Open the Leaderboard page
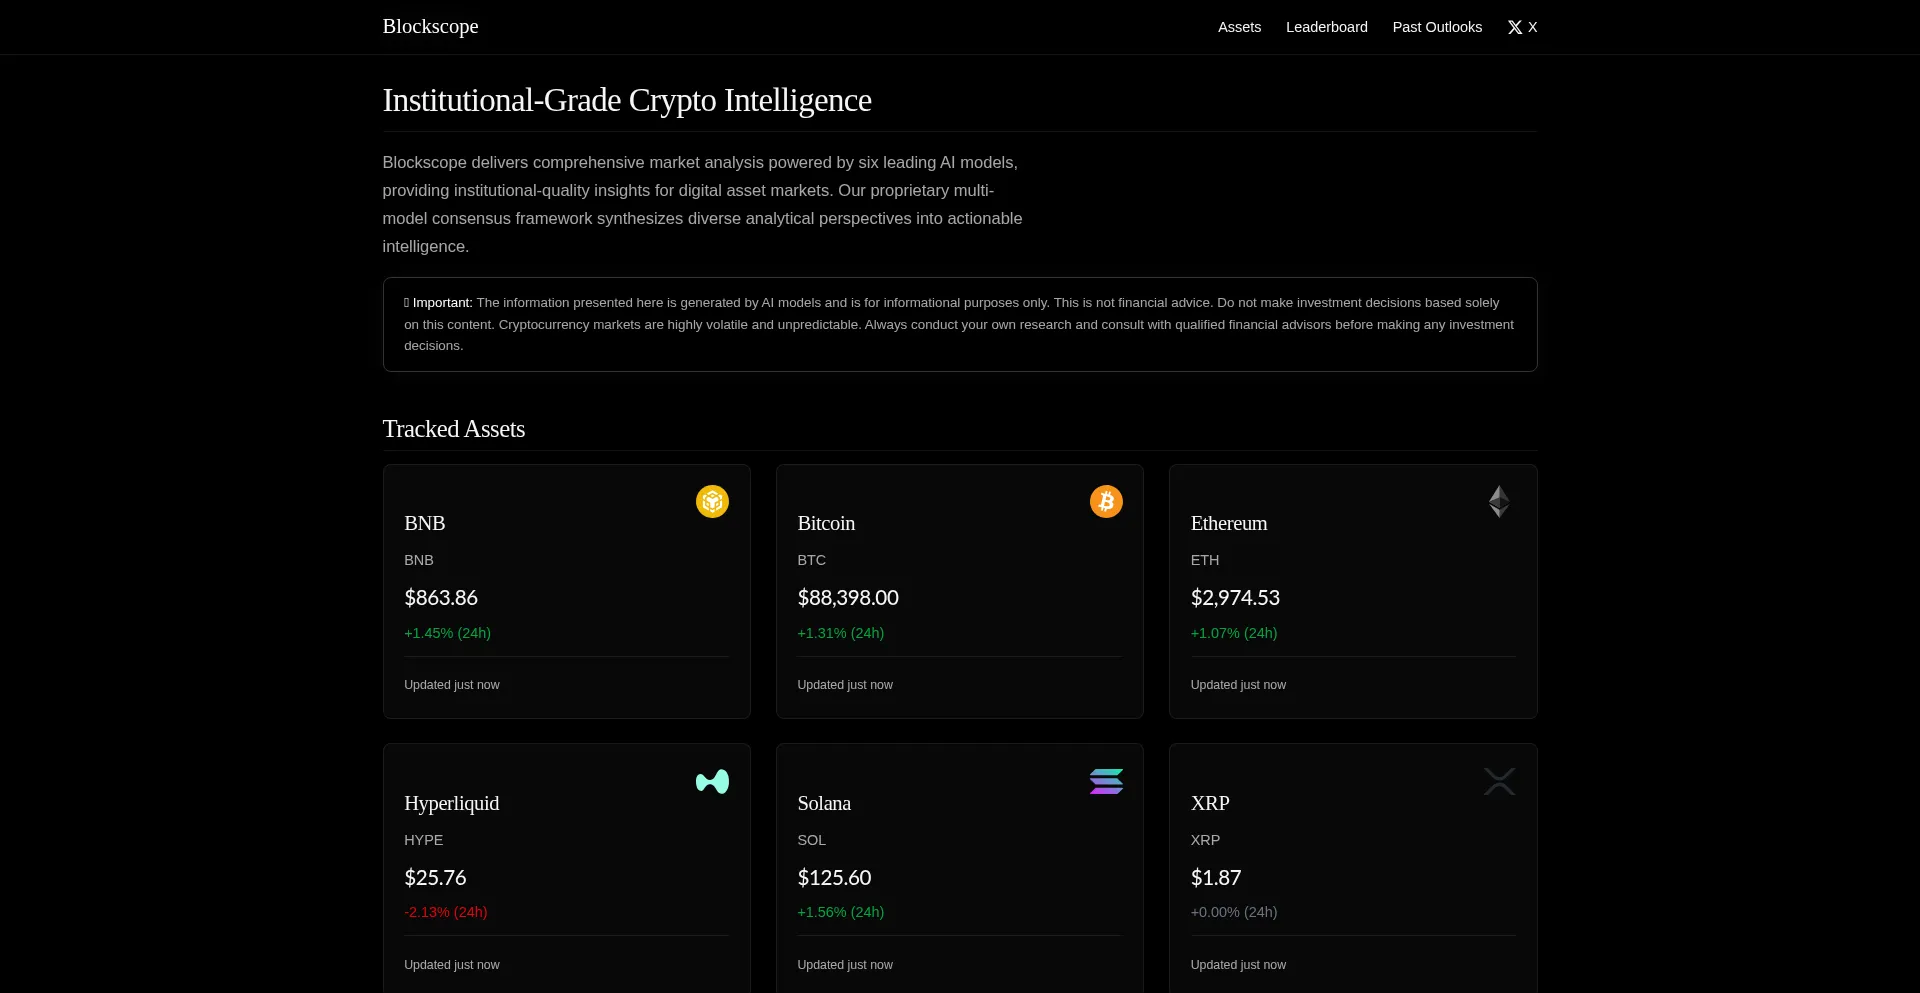Image resolution: width=1920 pixels, height=993 pixels. (1326, 27)
